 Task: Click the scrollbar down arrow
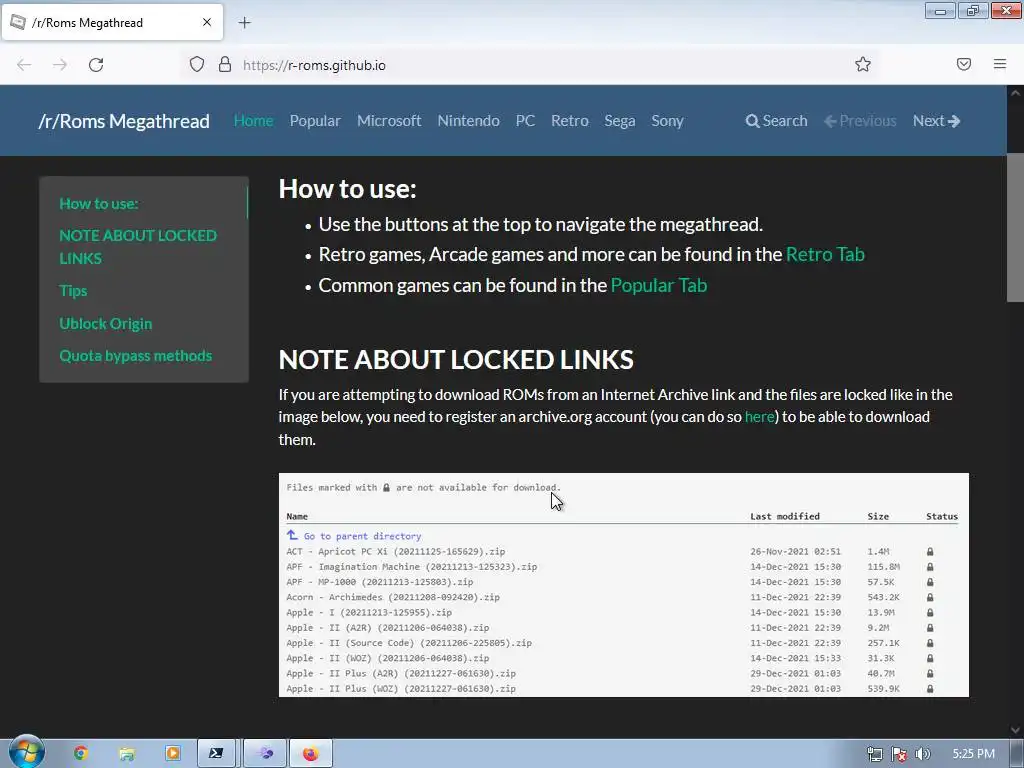(1015, 730)
